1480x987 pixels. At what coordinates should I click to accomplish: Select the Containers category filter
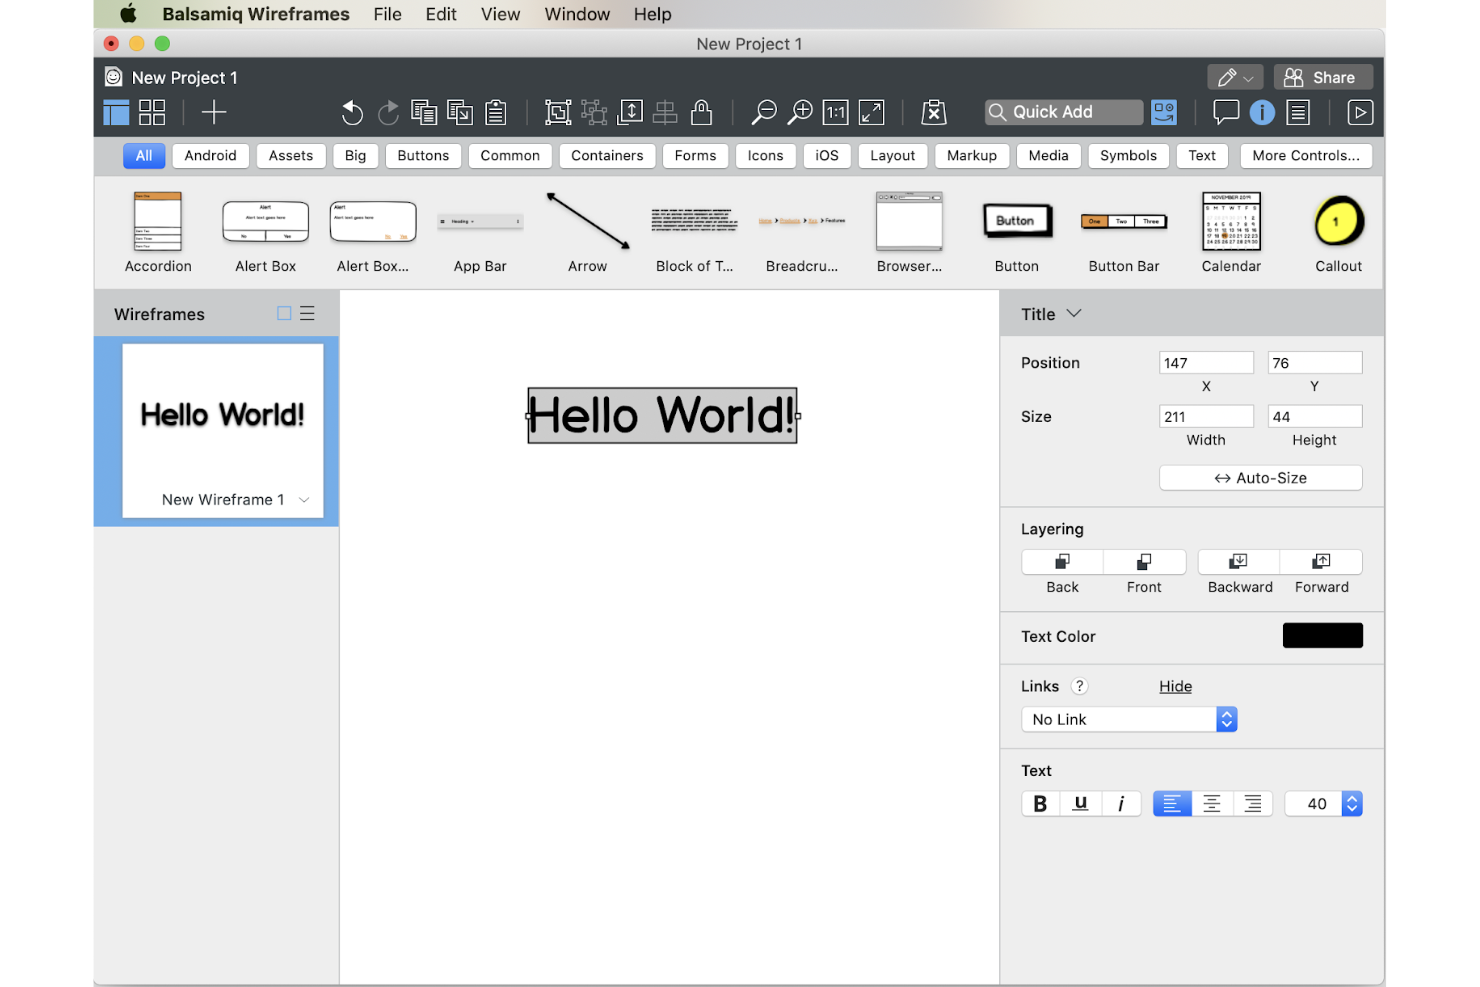[x=607, y=155]
